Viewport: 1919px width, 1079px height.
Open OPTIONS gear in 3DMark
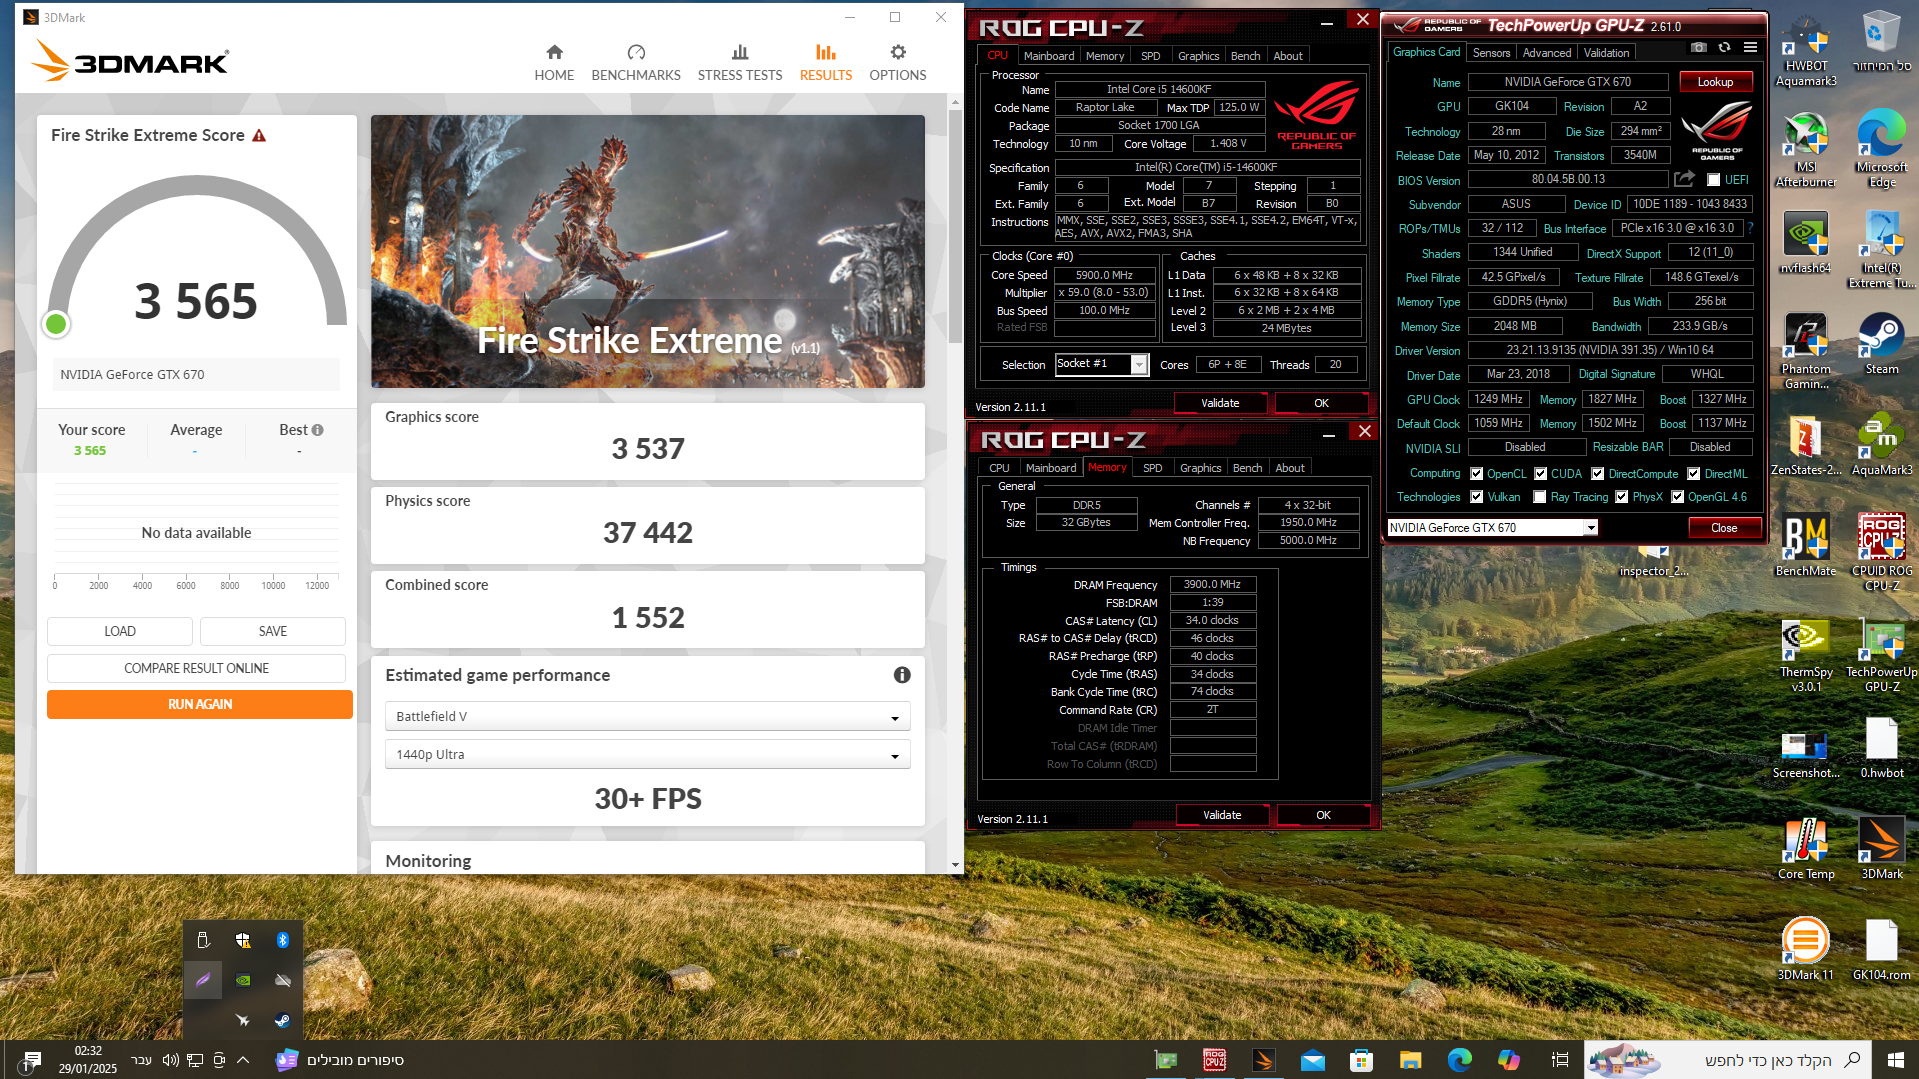point(898,63)
